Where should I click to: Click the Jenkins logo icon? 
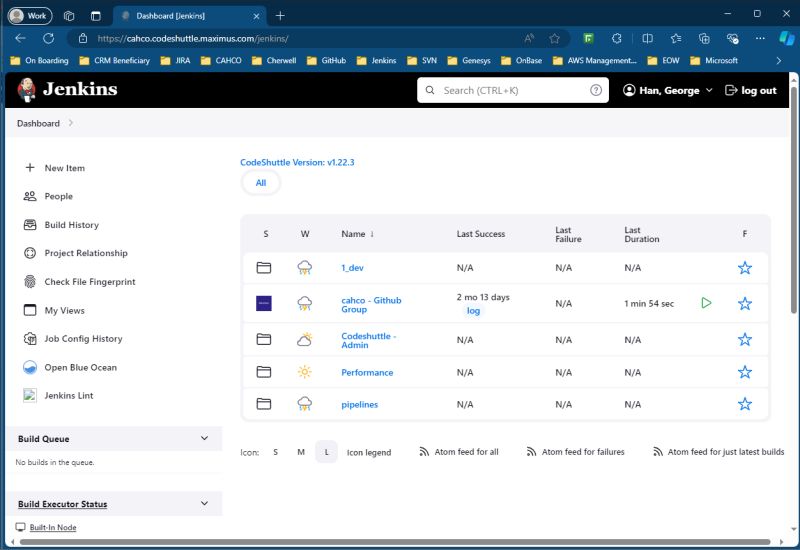pyautogui.click(x=27, y=90)
